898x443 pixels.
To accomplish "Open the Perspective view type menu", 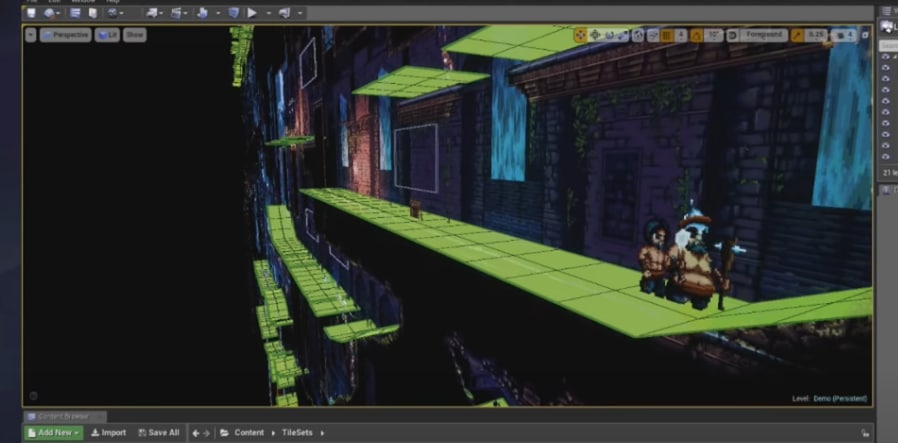I will pos(65,35).
